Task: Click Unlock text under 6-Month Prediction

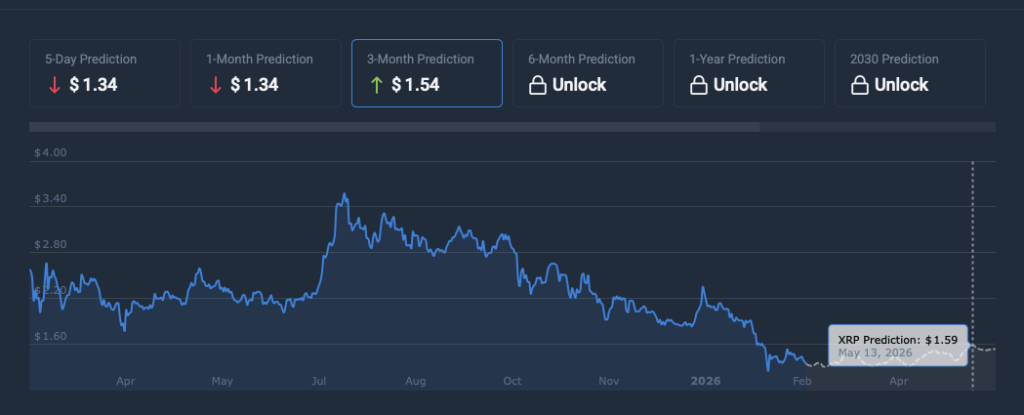Action: 579,85
